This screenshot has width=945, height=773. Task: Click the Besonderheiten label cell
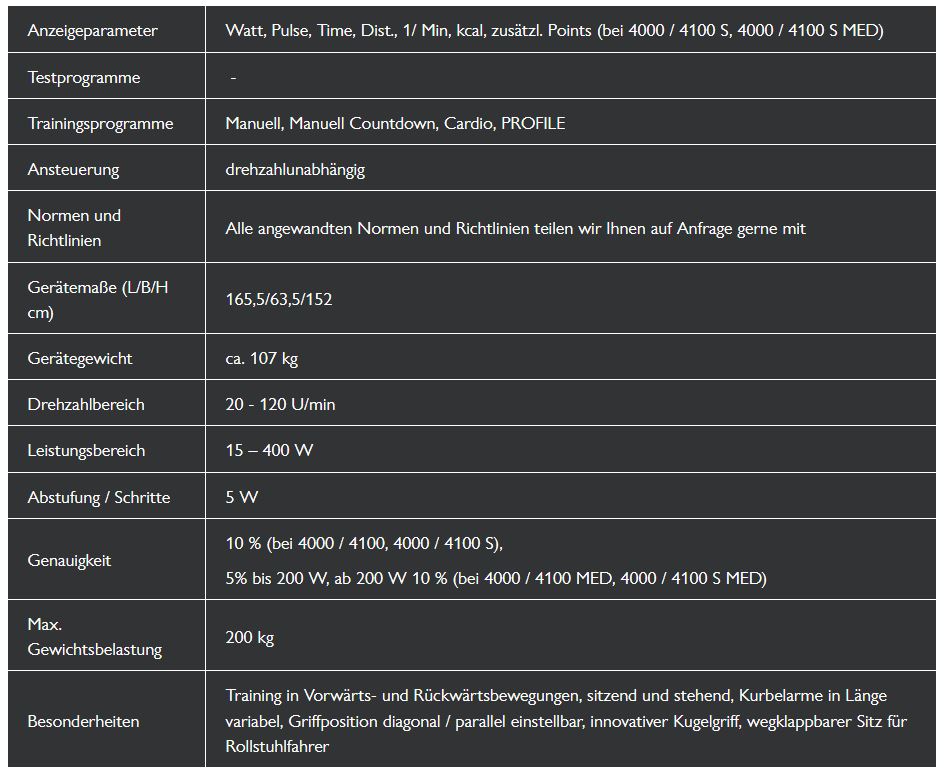[x=83, y=721]
